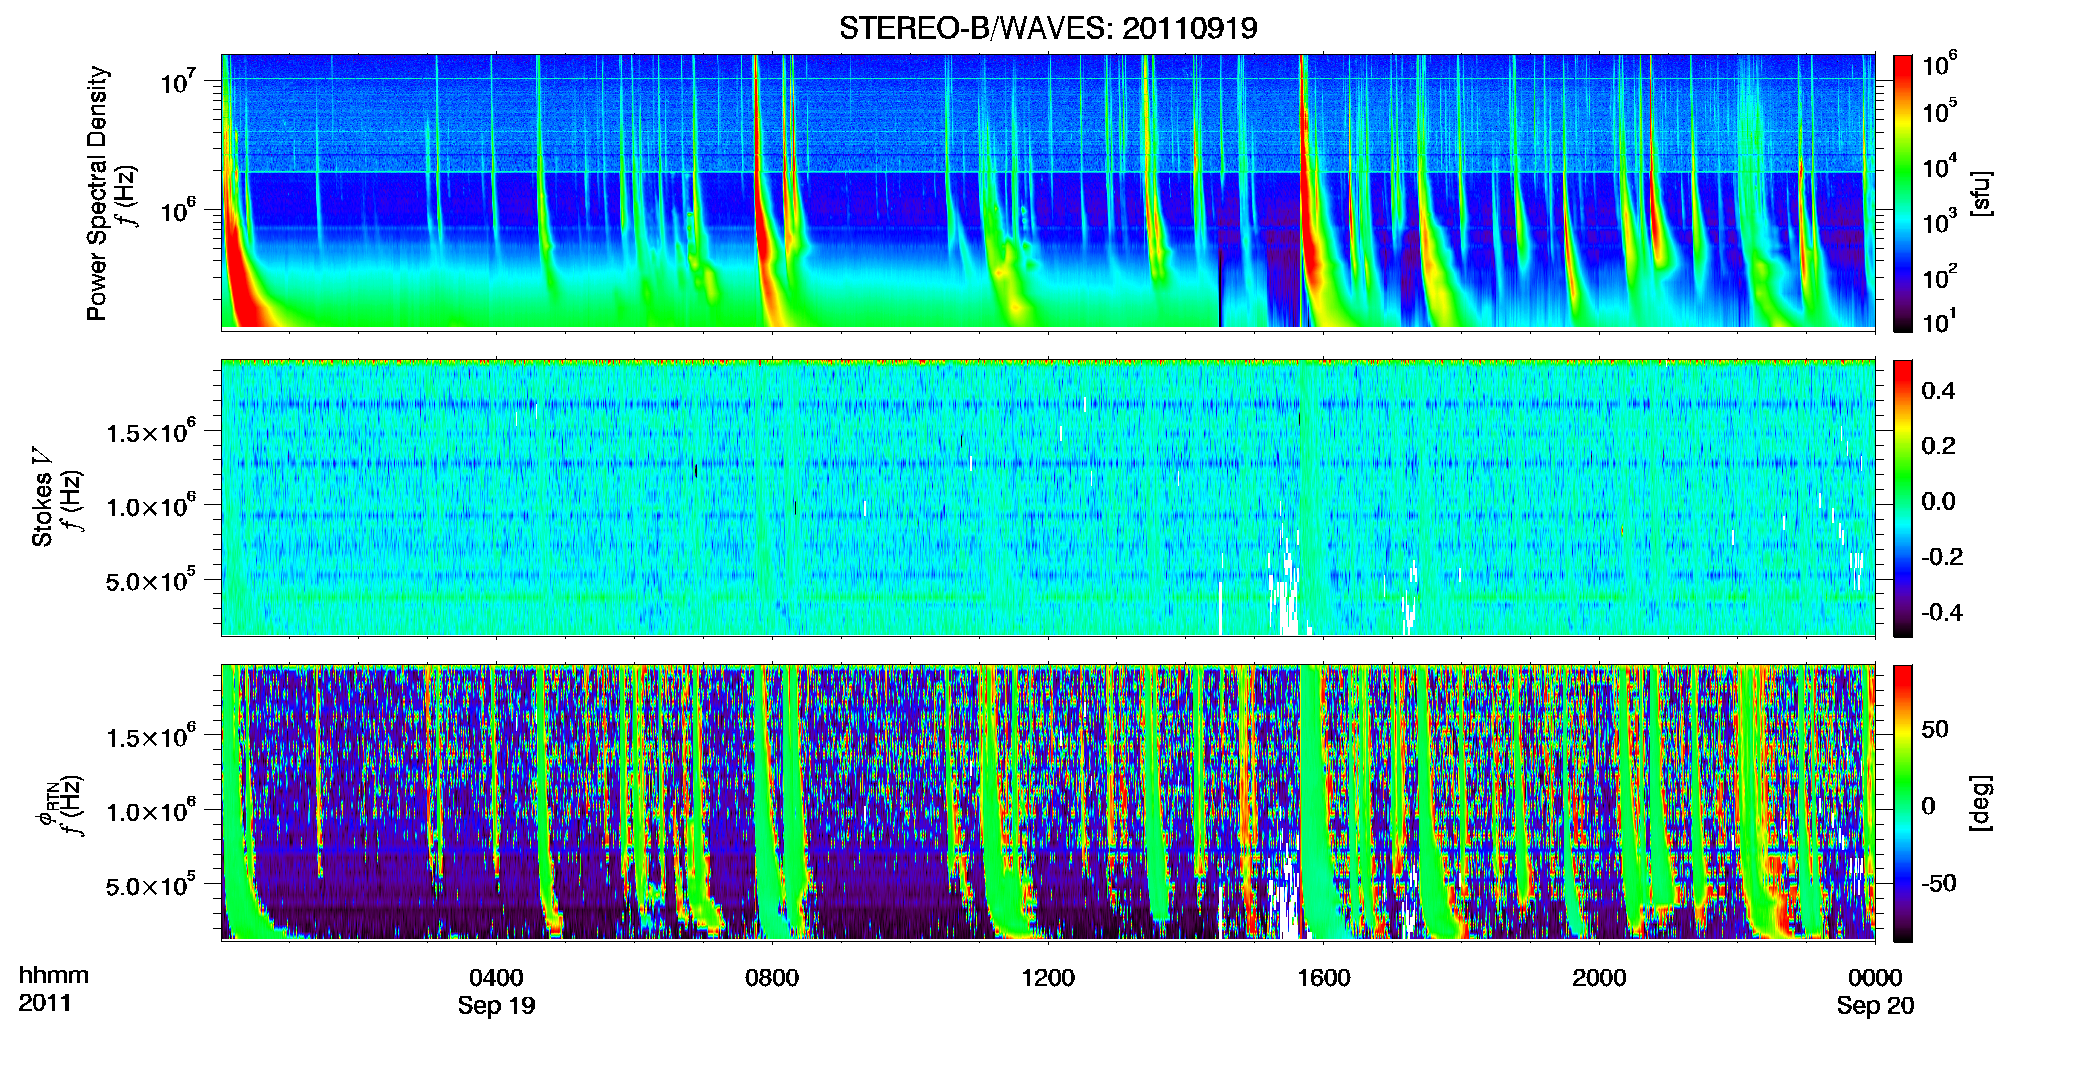The height and width of the screenshot is (1080, 2096).
Task: Click the [sfu] color bar unit label
Action: point(1981,193)
